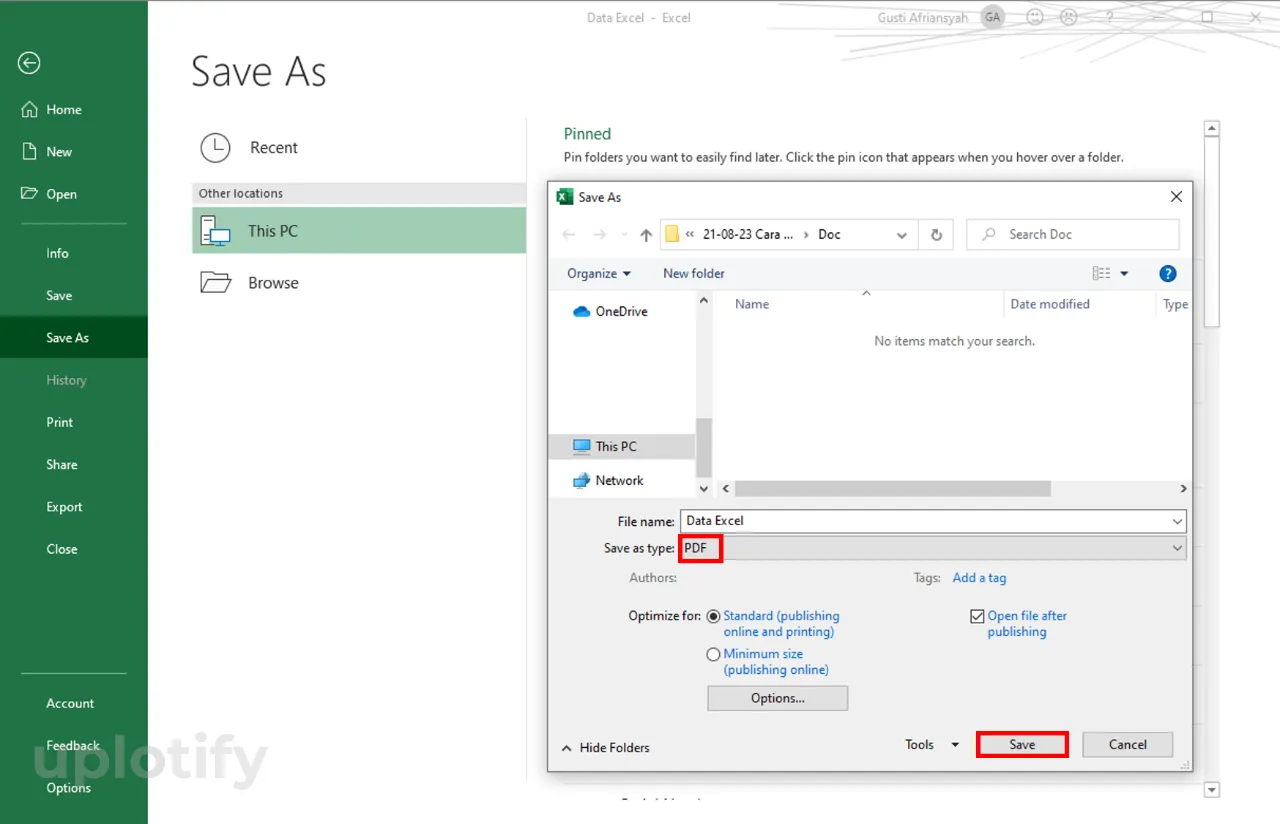The image size is (1280, 824).
Task: Click the Authors field label
Action: [653, 577]
